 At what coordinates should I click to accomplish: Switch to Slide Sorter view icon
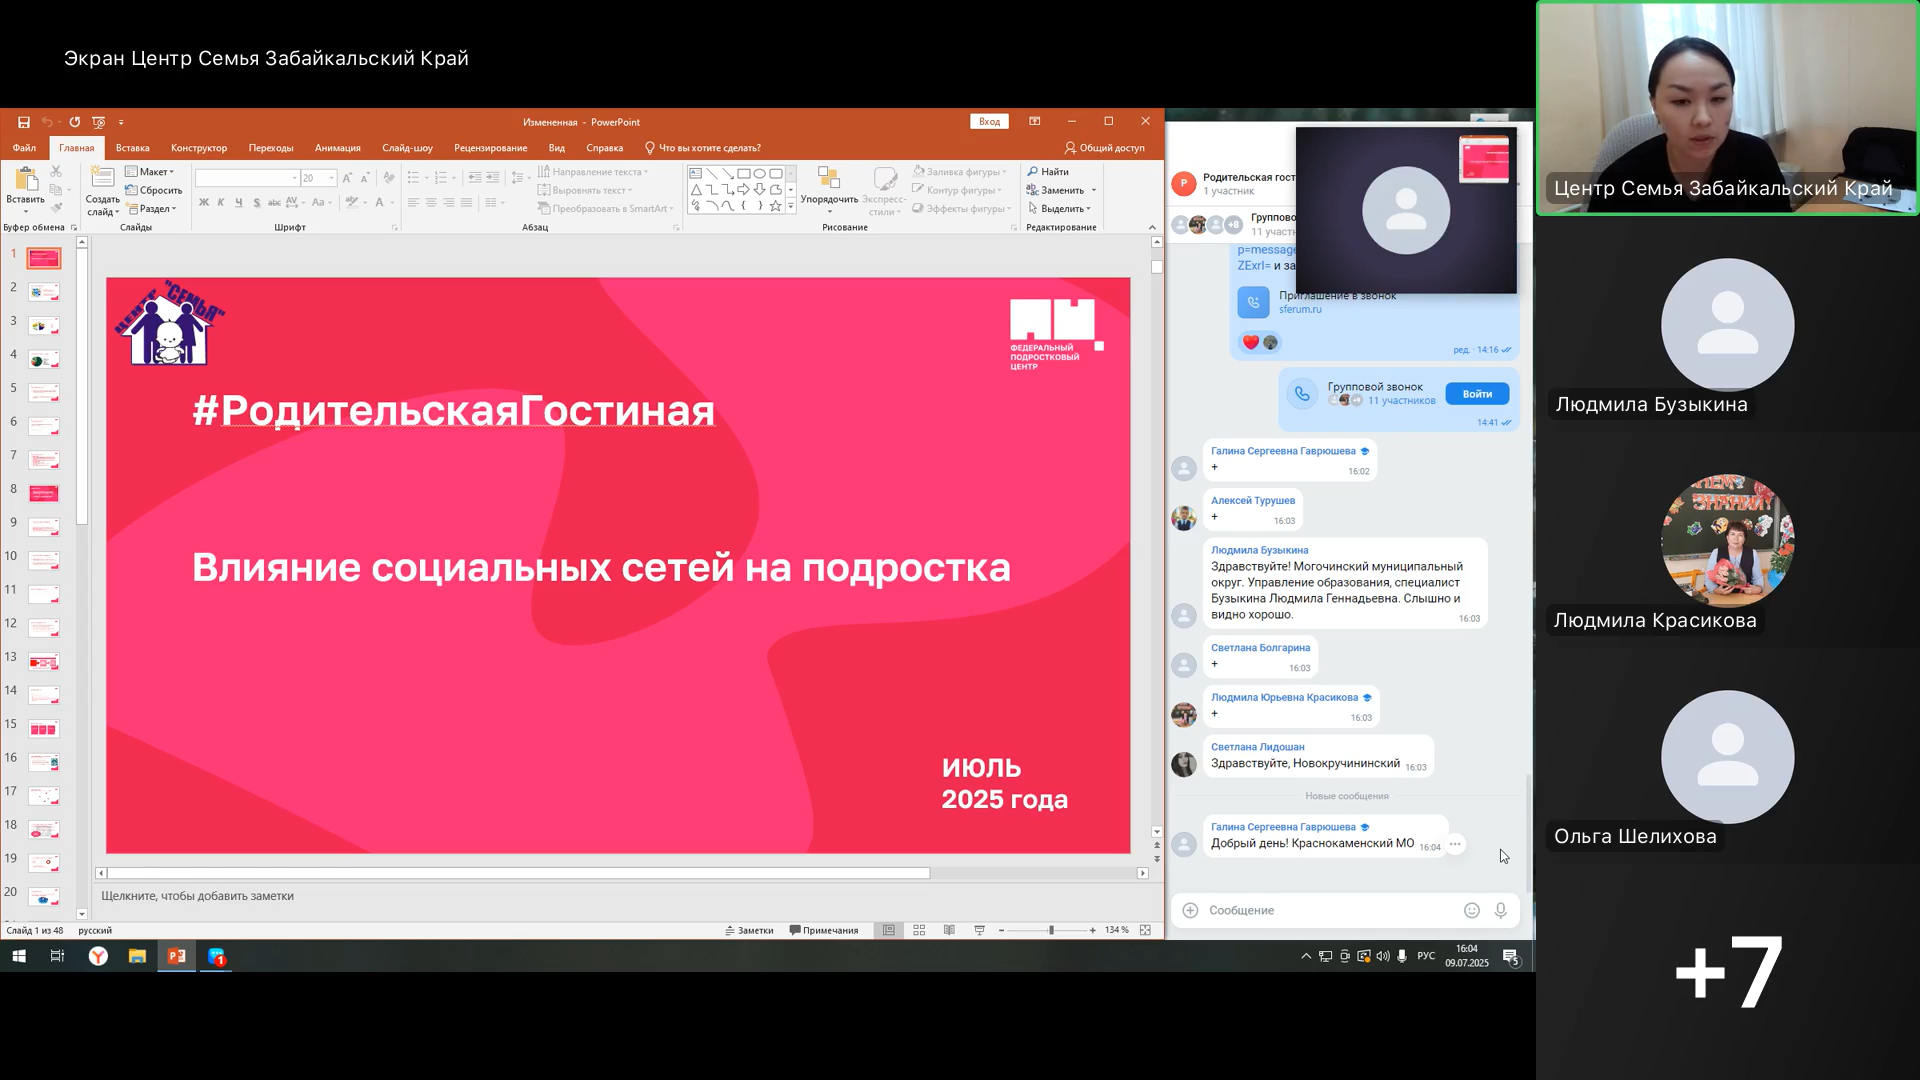click(919, 930)
